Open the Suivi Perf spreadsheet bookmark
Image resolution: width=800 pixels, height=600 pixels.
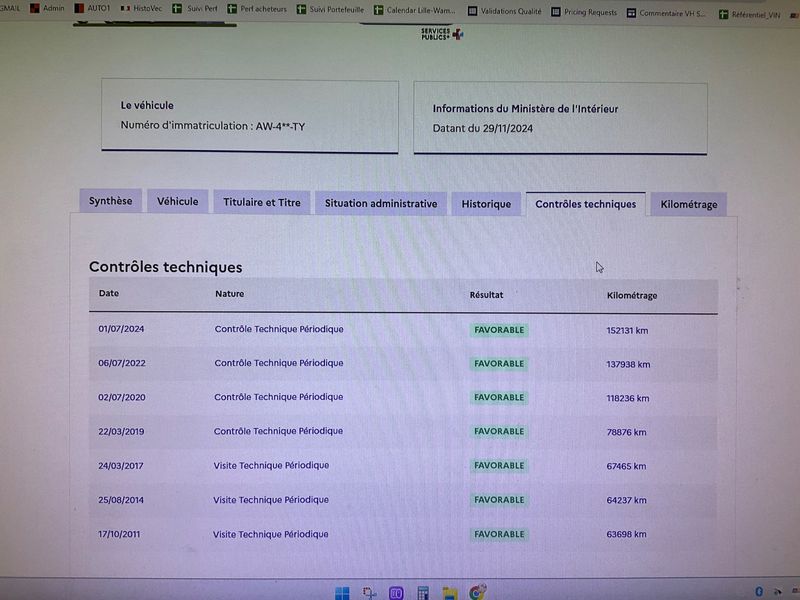pos(195,8)
